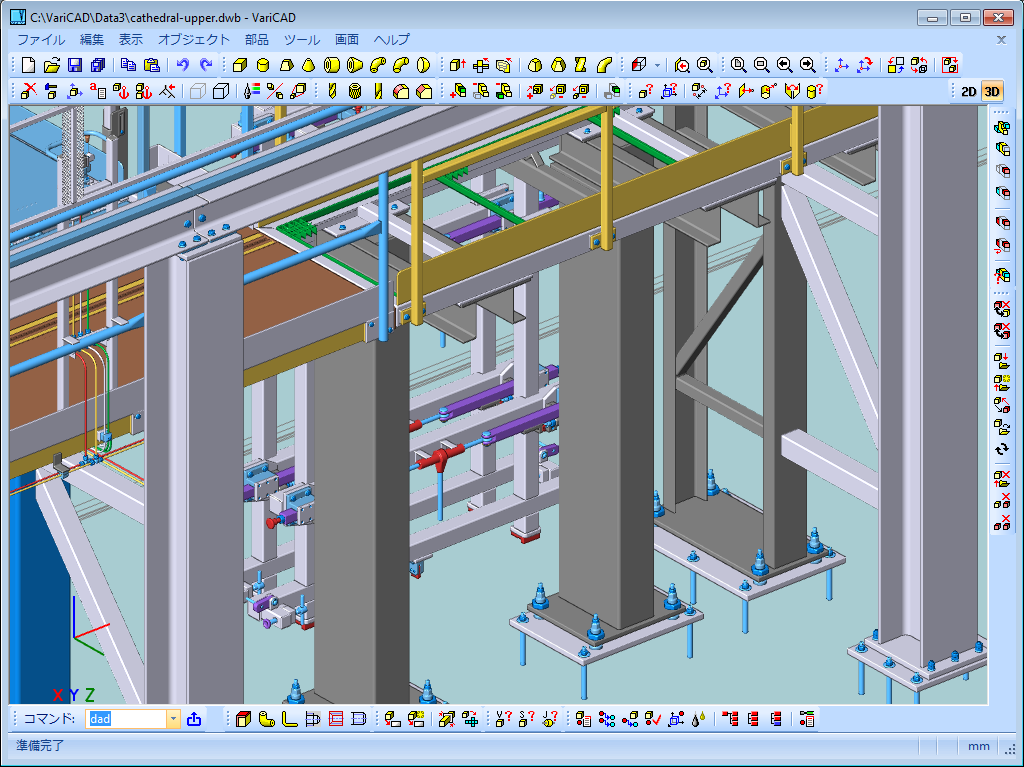The image size is (1024, 767).
Task: Toggle the wireframe cube display icon
Action: 198,91
